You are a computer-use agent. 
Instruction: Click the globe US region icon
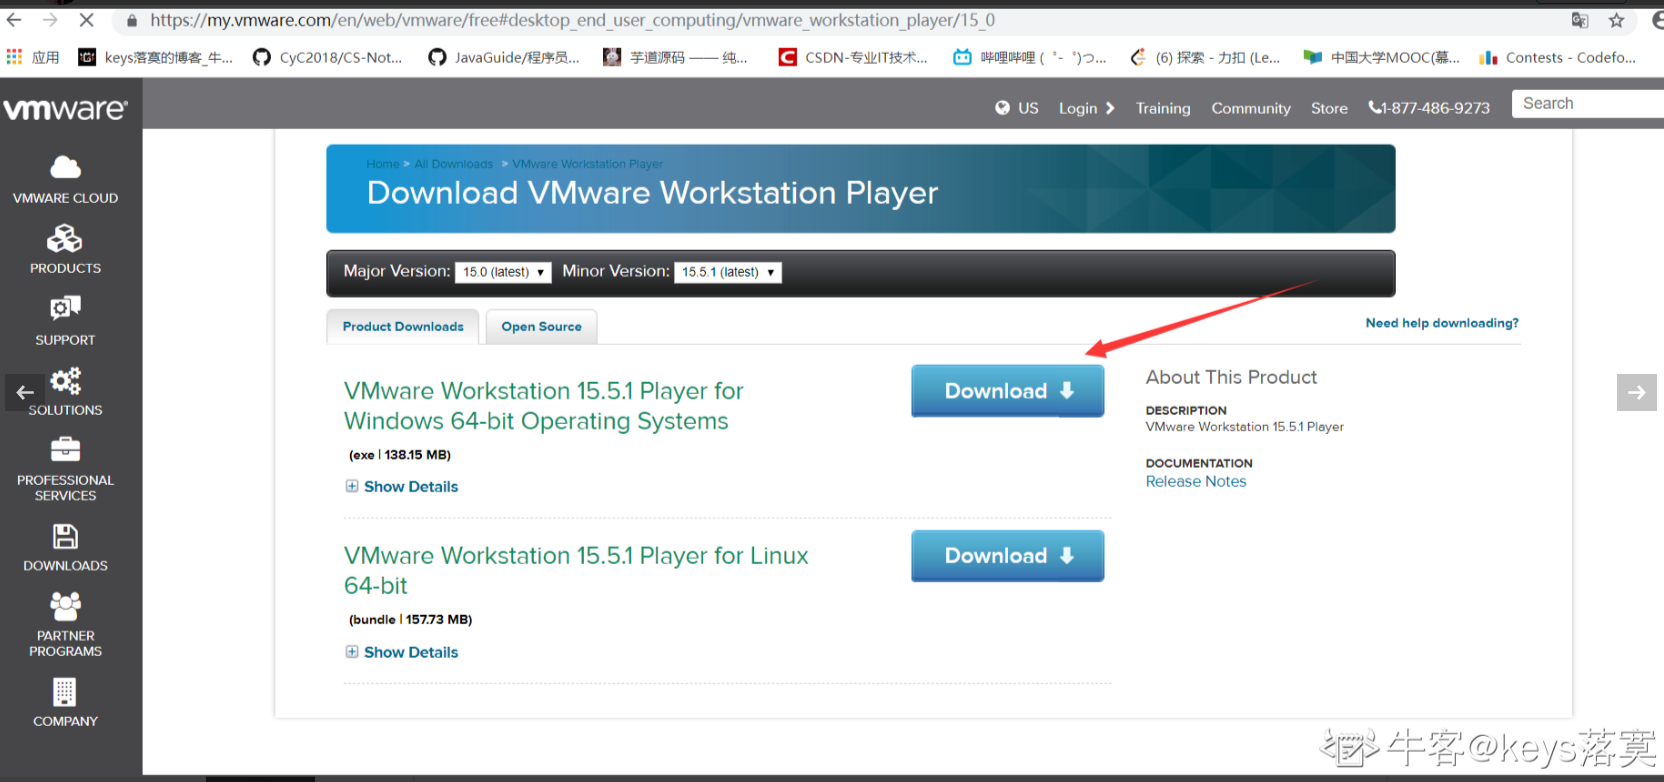tap(1002, 108)
